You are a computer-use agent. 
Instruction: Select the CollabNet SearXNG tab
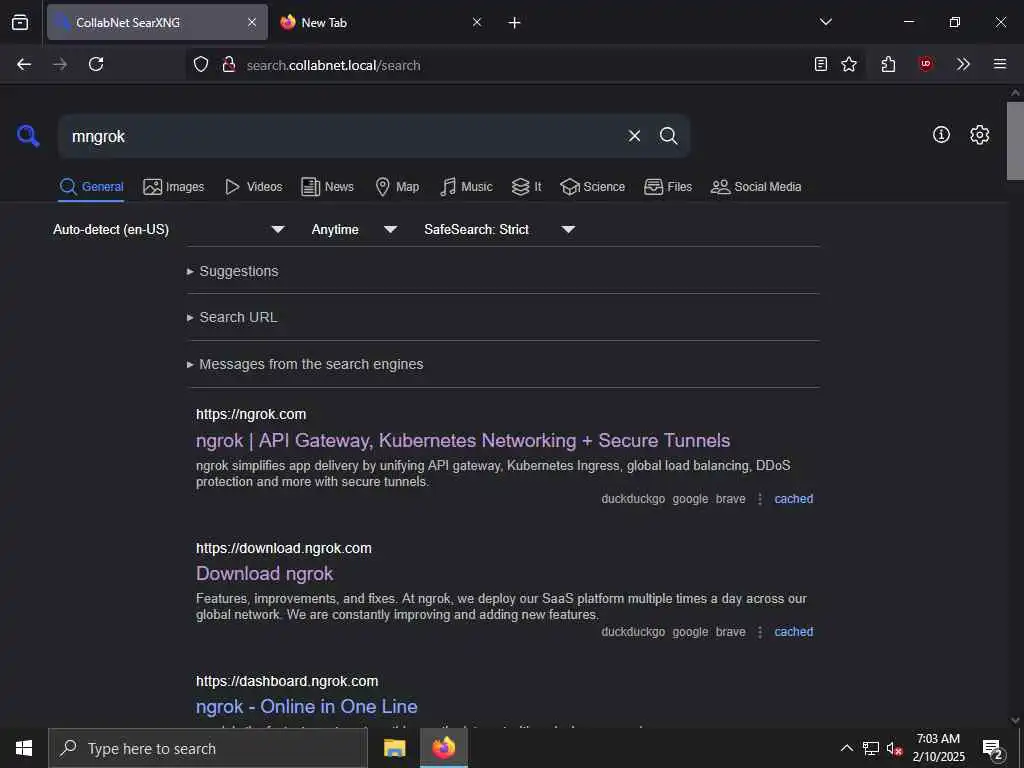pyautogui.click(x=157, y=22)
